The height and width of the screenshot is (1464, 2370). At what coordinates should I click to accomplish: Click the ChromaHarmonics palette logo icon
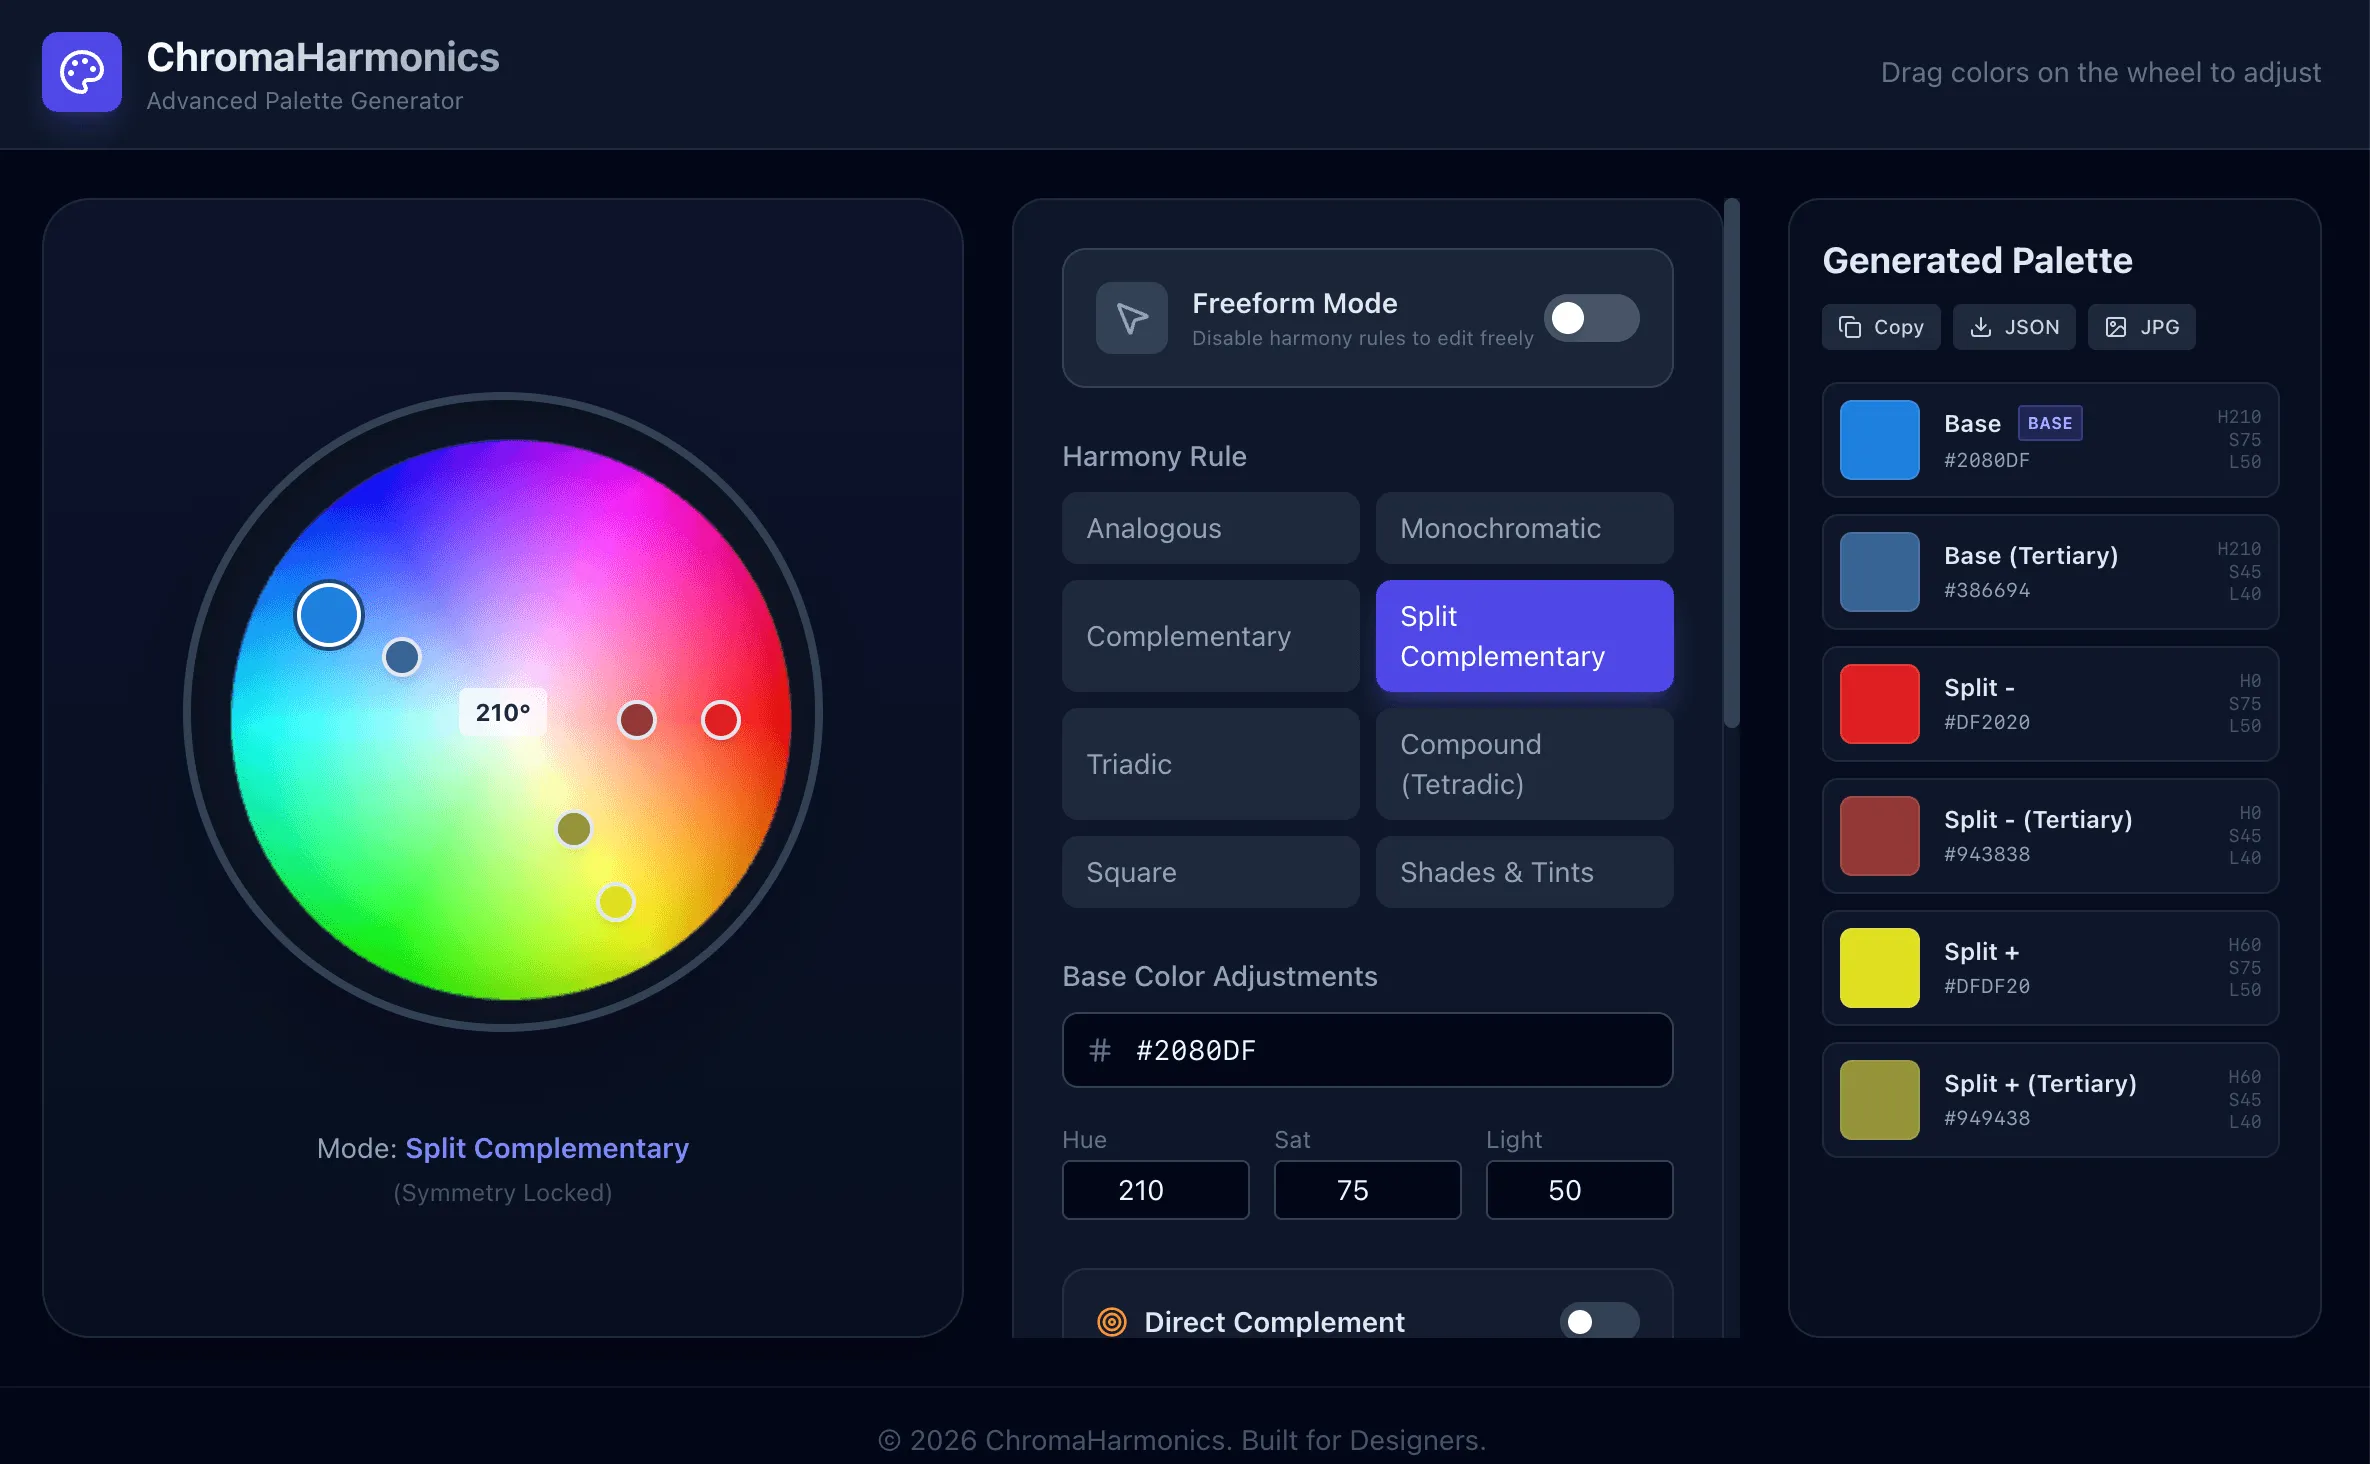(x=82, y=72)
